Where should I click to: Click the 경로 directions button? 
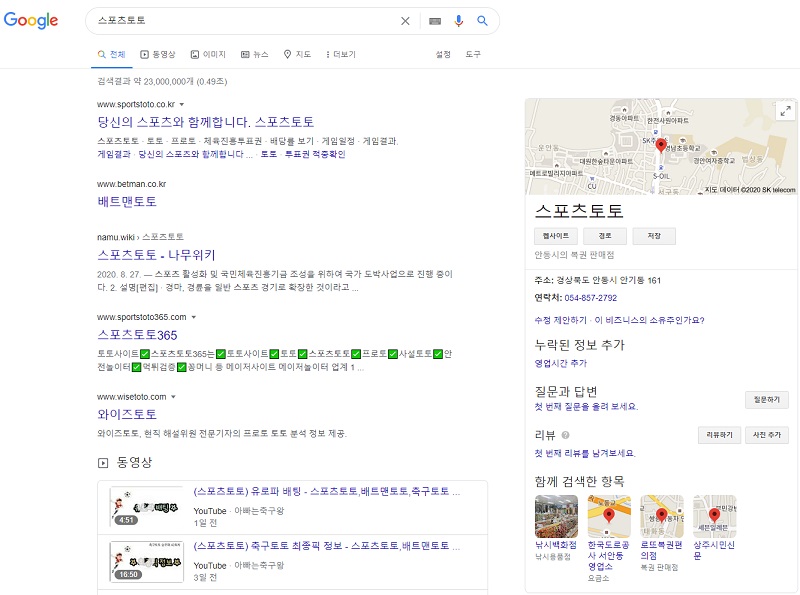click(605, 236)
